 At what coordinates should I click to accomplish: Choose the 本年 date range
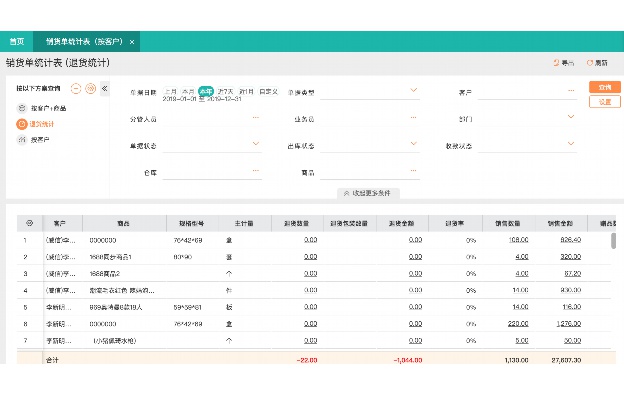coord(206,91)
